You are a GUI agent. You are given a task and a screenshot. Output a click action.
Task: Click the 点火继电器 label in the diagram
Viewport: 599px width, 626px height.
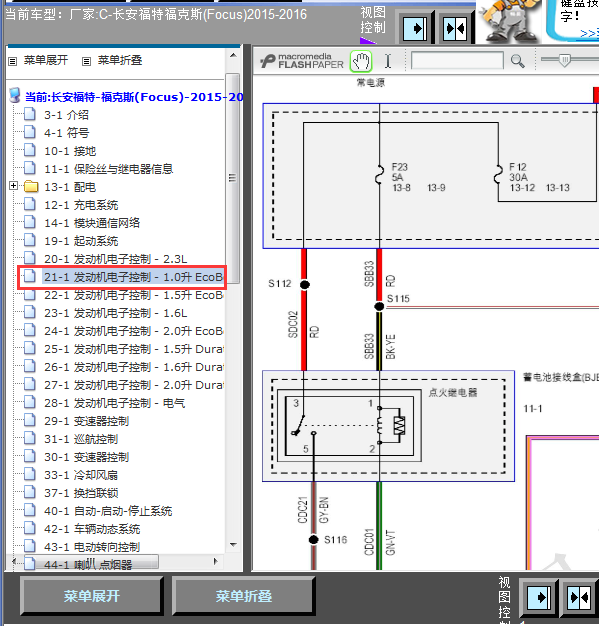tap(453, 392)
